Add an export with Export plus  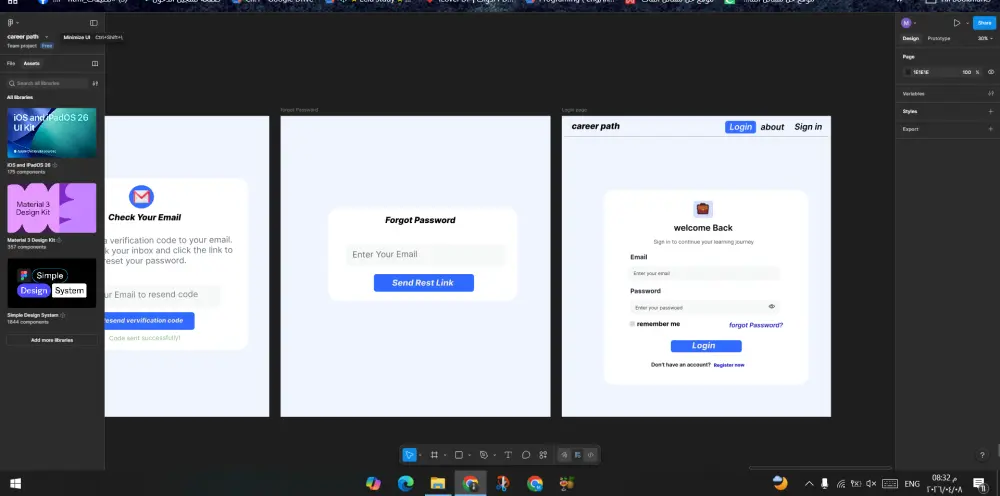991,129
